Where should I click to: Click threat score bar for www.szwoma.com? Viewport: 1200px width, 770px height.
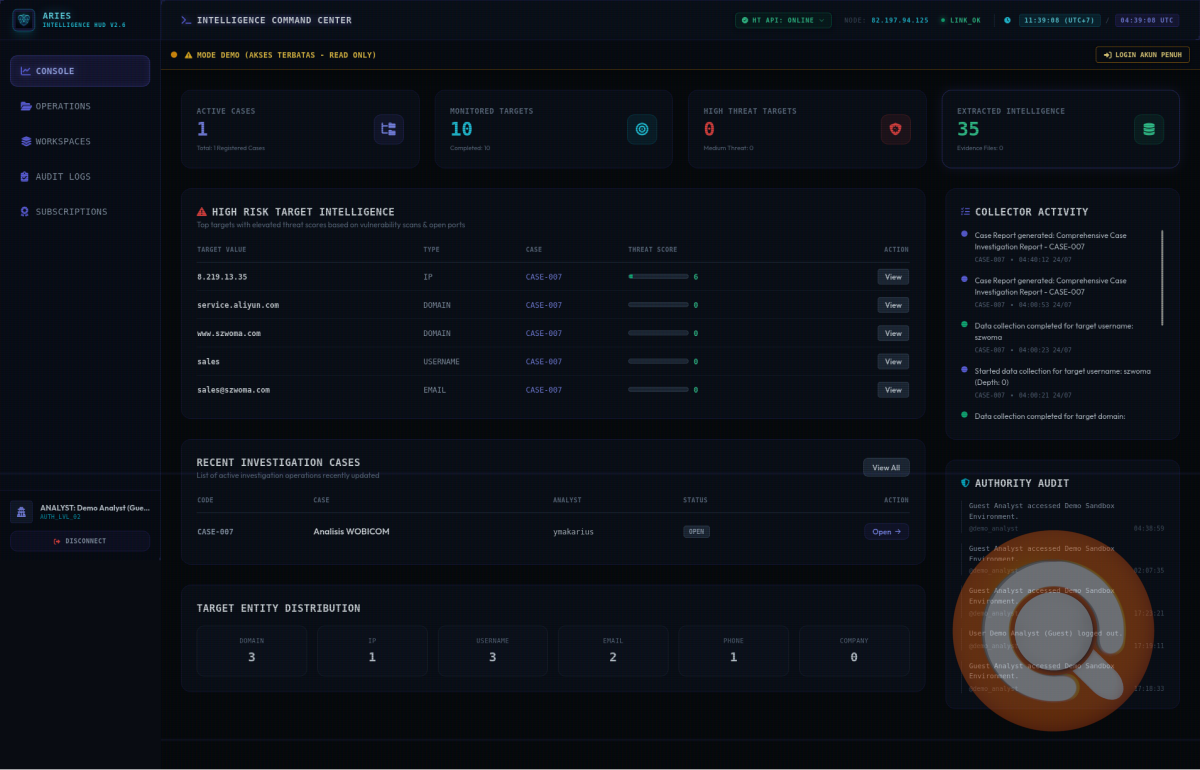point(658,333)
